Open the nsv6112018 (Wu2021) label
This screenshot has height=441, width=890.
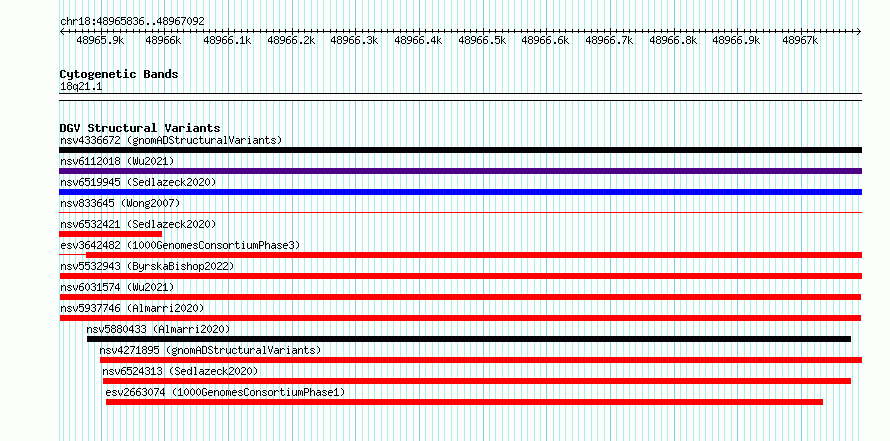coord(117,161)
